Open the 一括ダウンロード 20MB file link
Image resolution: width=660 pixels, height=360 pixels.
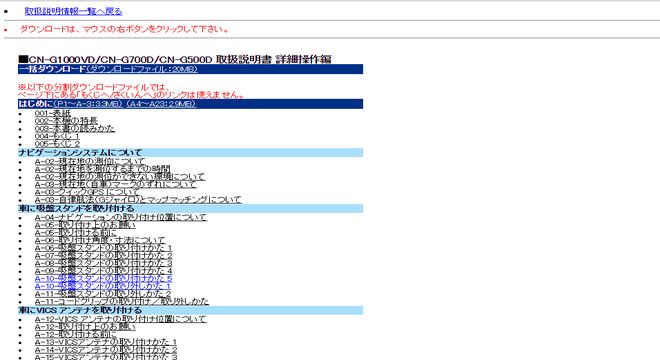click(x=141, y=69)
